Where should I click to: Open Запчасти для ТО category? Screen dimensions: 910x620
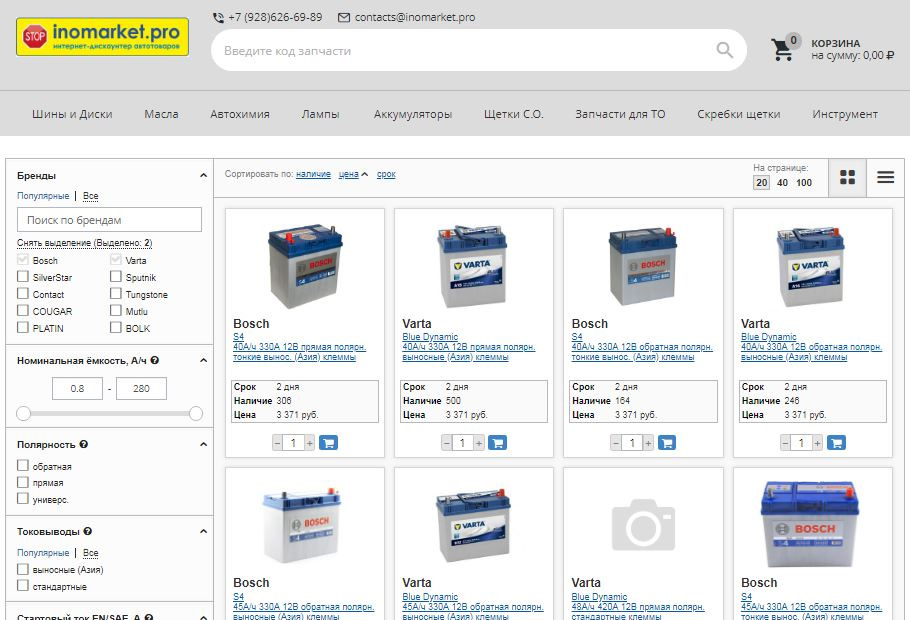pos(620,114)
